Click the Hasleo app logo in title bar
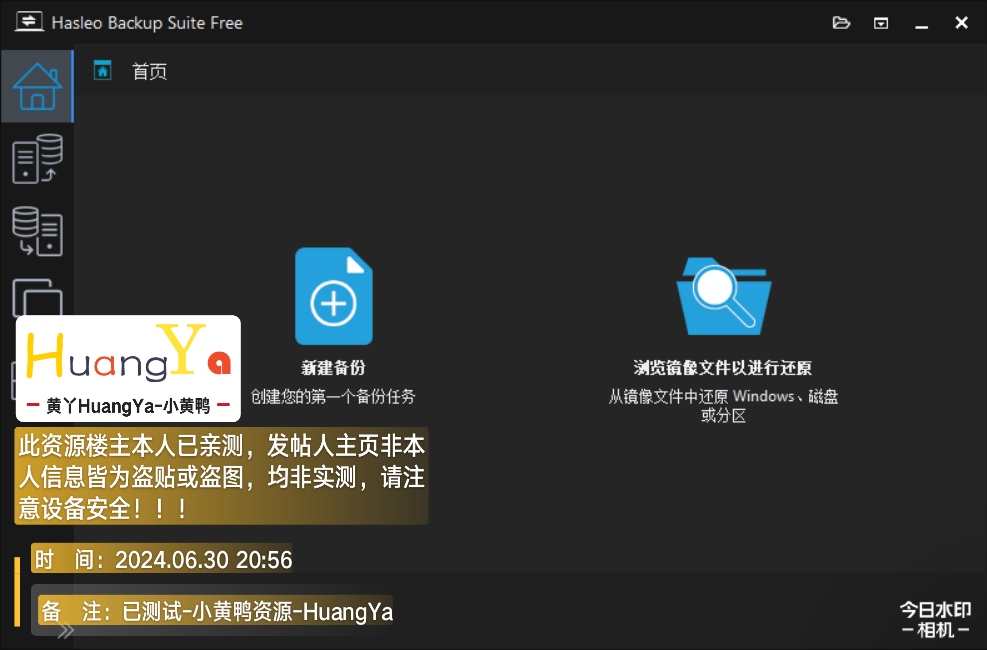 [x=27, y=22]
